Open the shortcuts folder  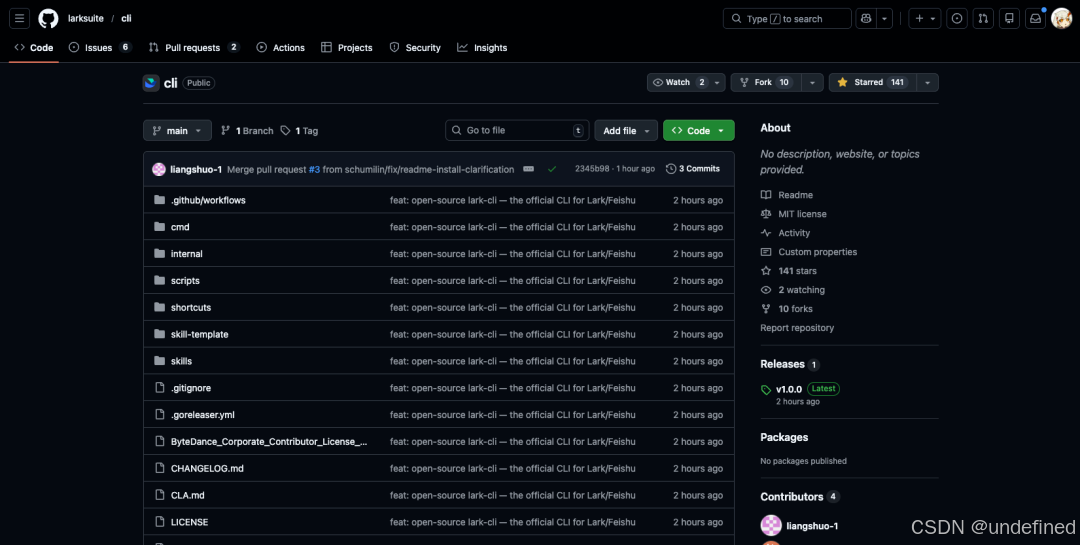click(191, 307)
